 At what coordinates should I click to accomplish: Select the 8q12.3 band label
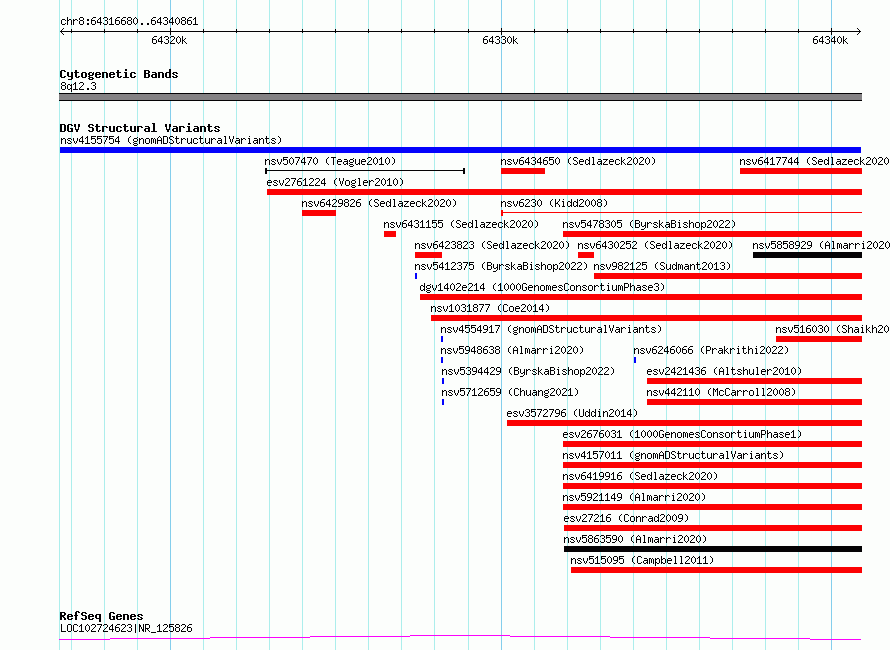pyautogui.click(x=78, y=86)
